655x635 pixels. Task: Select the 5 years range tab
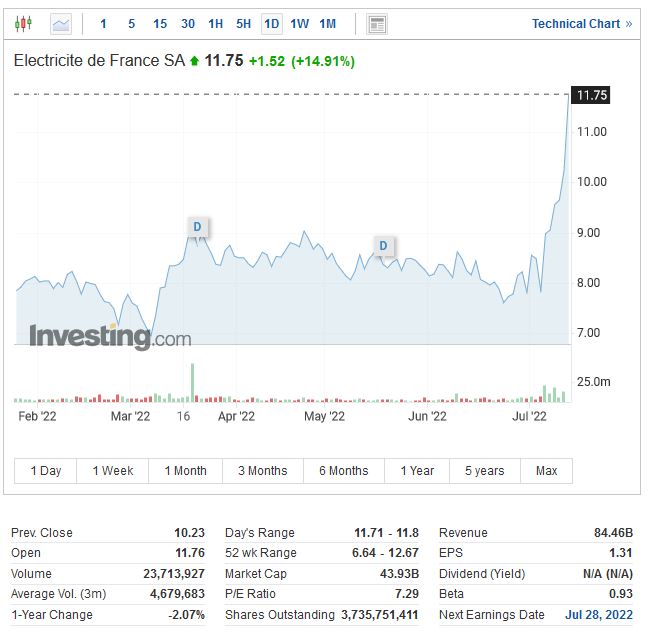coord(484,471)
